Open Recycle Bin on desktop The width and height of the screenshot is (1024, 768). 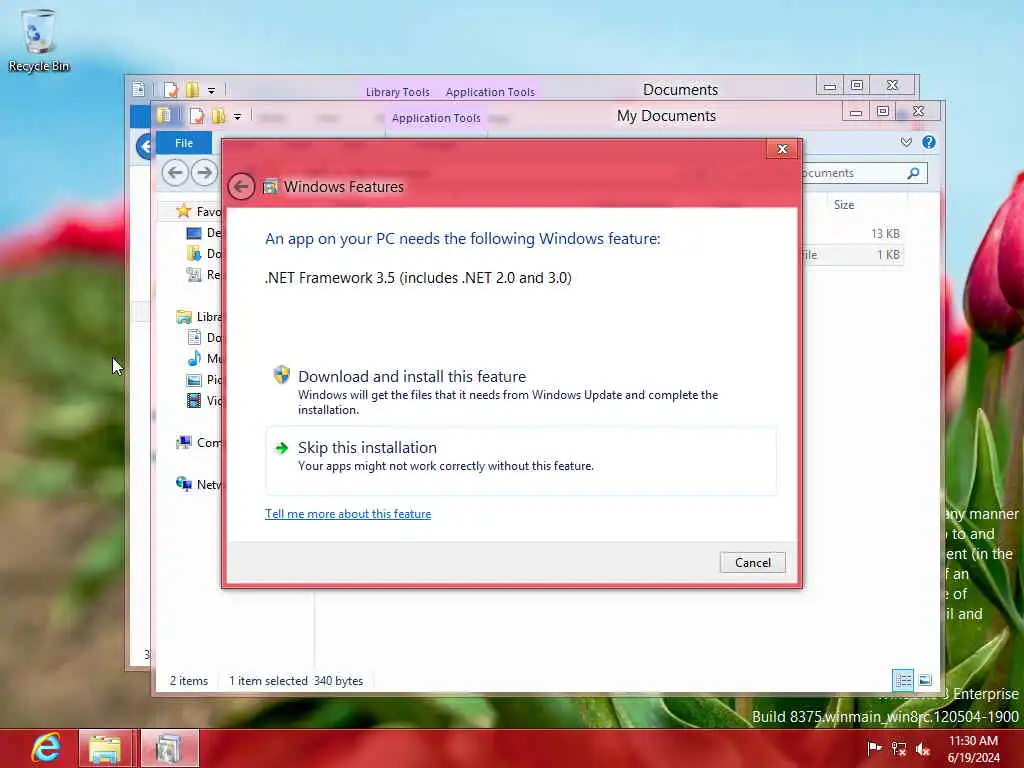39,41
